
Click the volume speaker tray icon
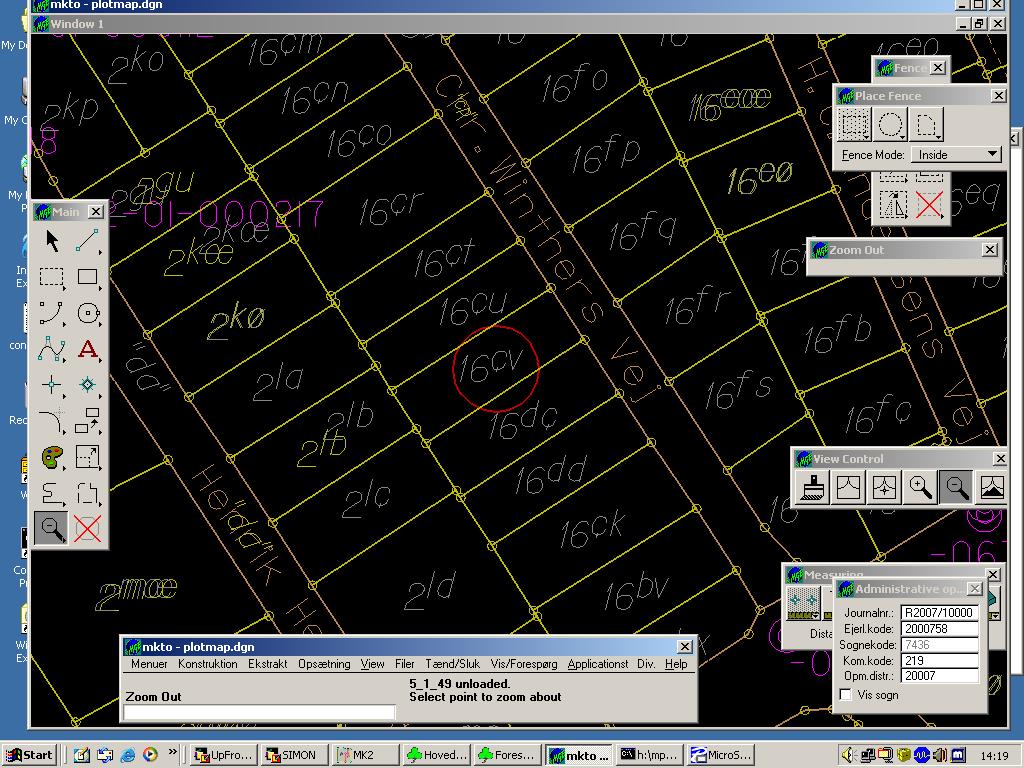(x=847, y=756)
